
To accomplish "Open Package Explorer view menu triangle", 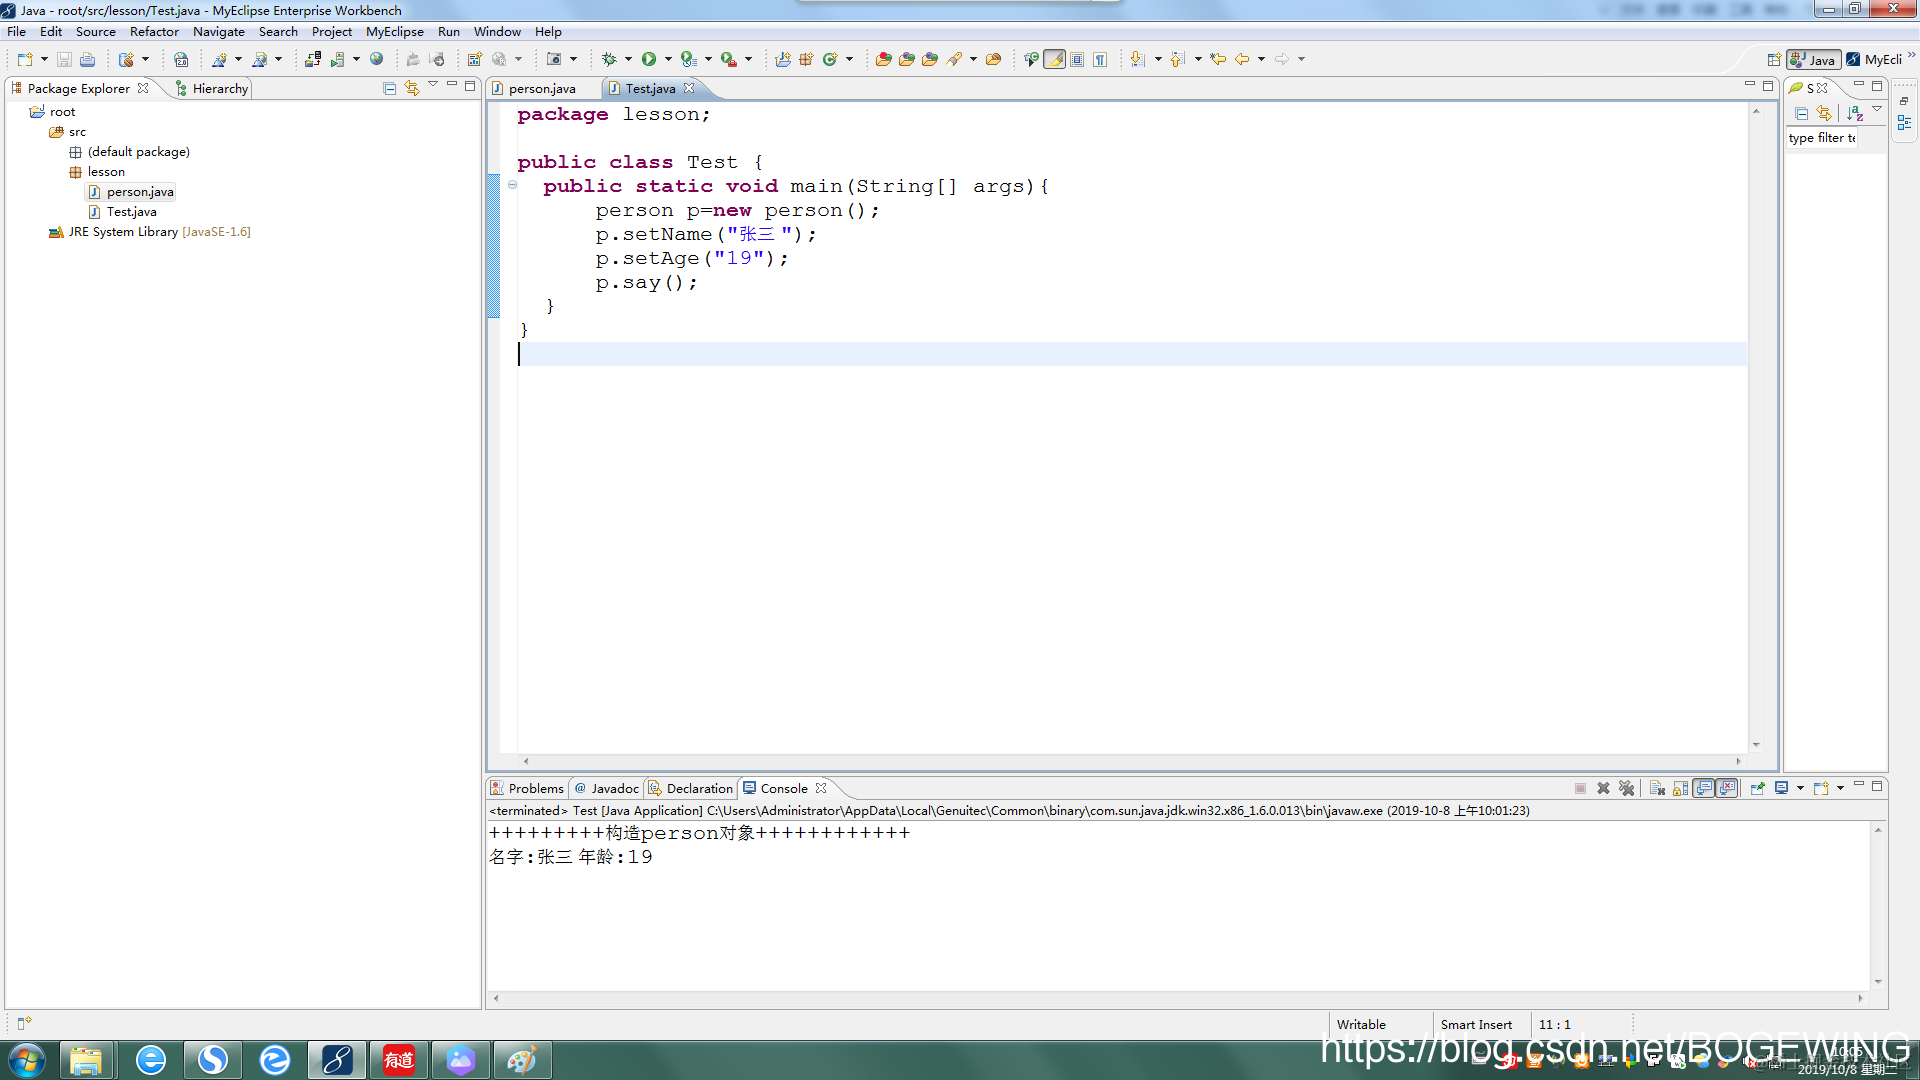I will [x=433, y=85].
